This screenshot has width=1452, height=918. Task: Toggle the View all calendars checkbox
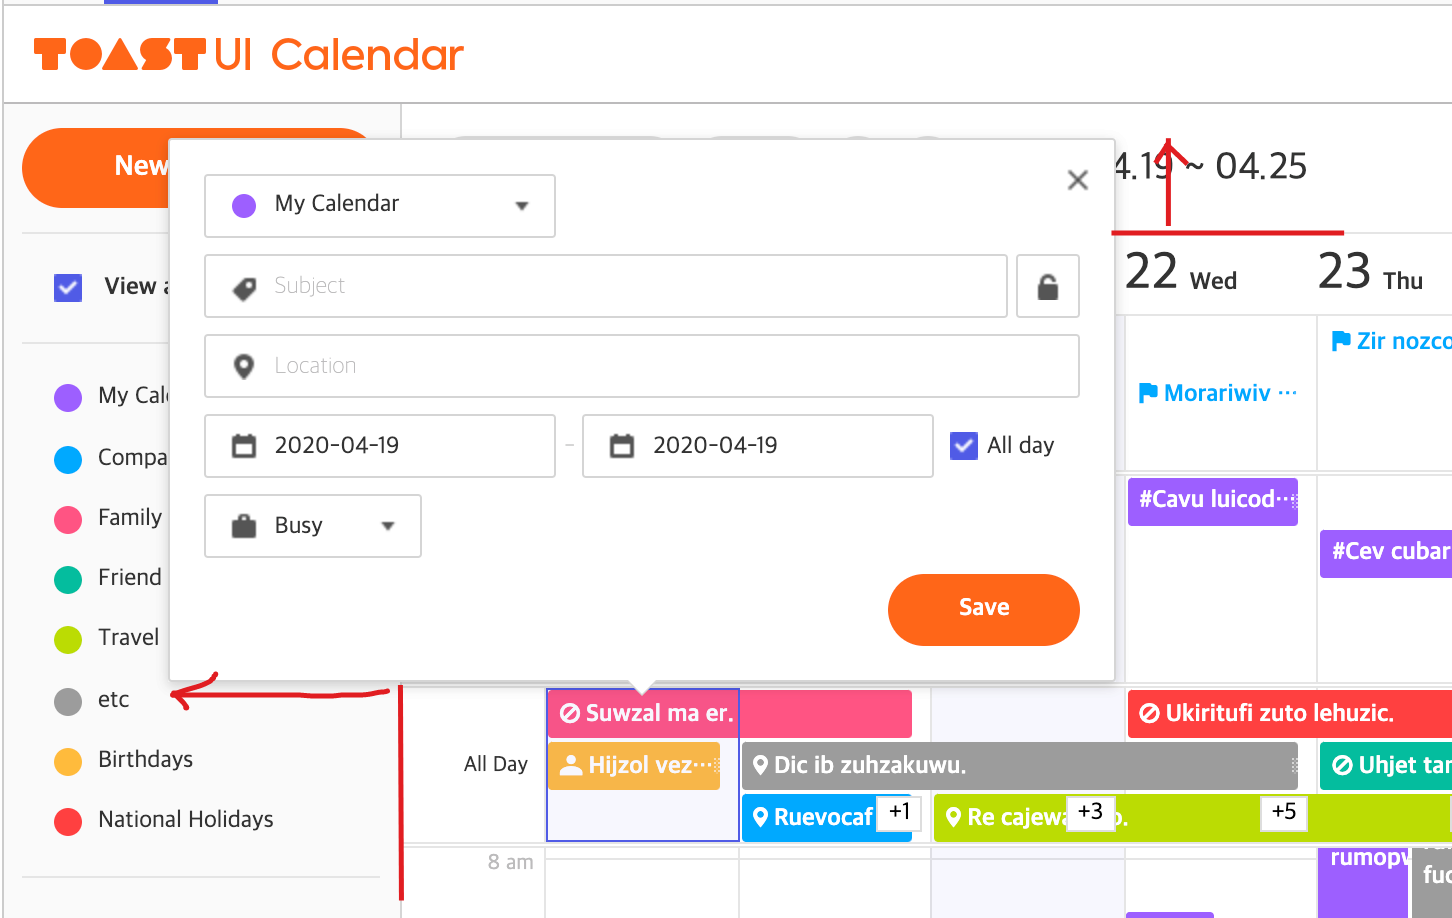click(67, 287)
